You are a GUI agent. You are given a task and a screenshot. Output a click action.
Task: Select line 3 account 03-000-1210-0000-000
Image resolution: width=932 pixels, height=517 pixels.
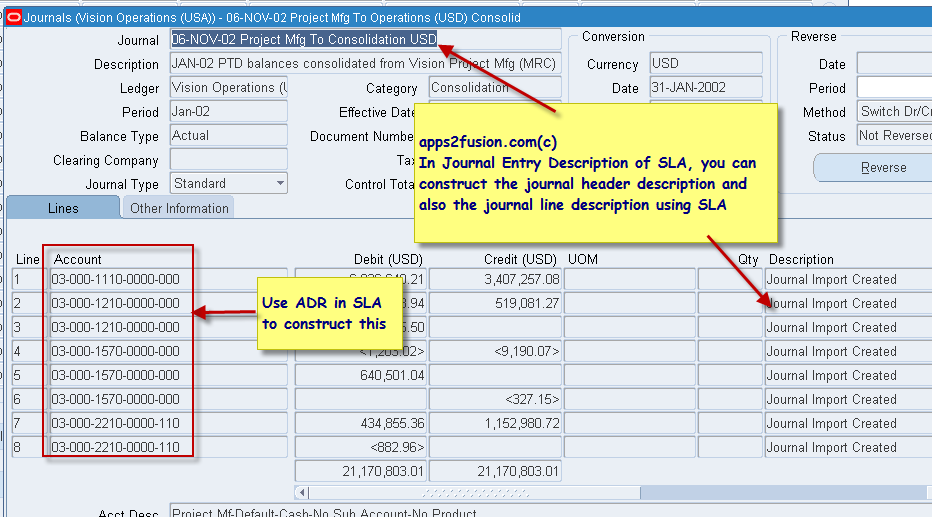[x=168, y=327]
